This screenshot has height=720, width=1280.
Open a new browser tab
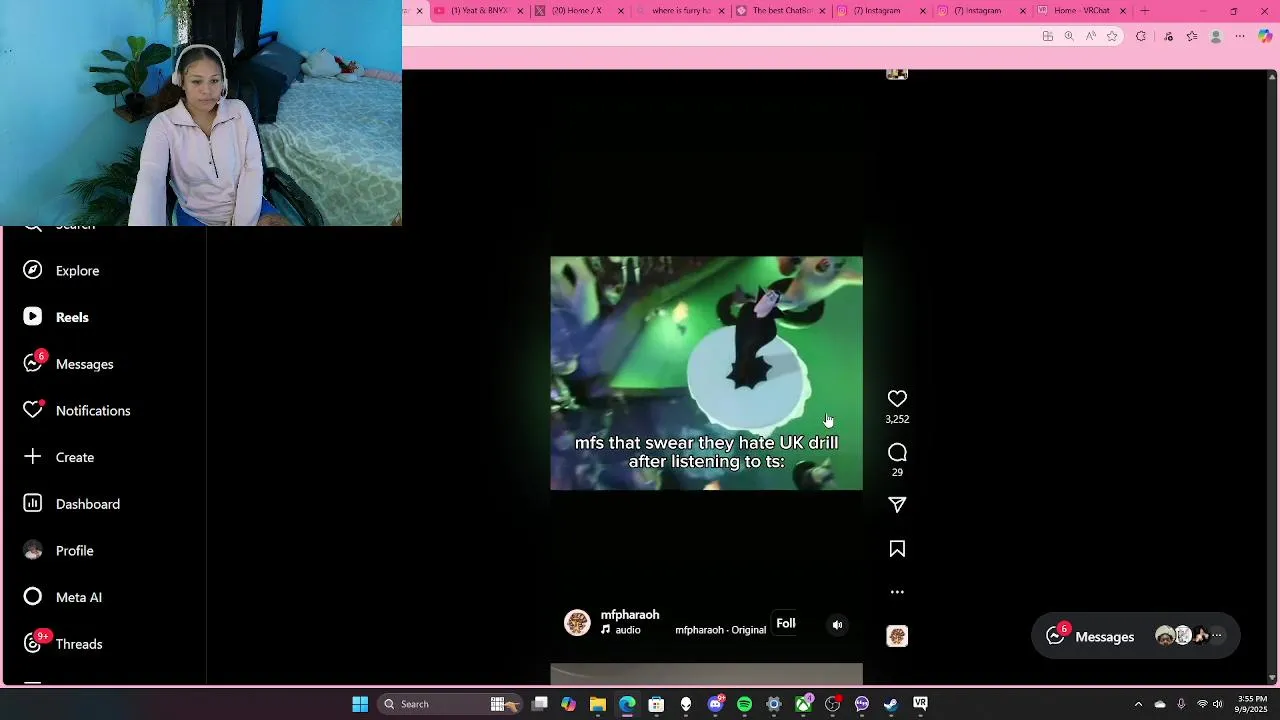pyautogui.click(x=1145, y=11)
